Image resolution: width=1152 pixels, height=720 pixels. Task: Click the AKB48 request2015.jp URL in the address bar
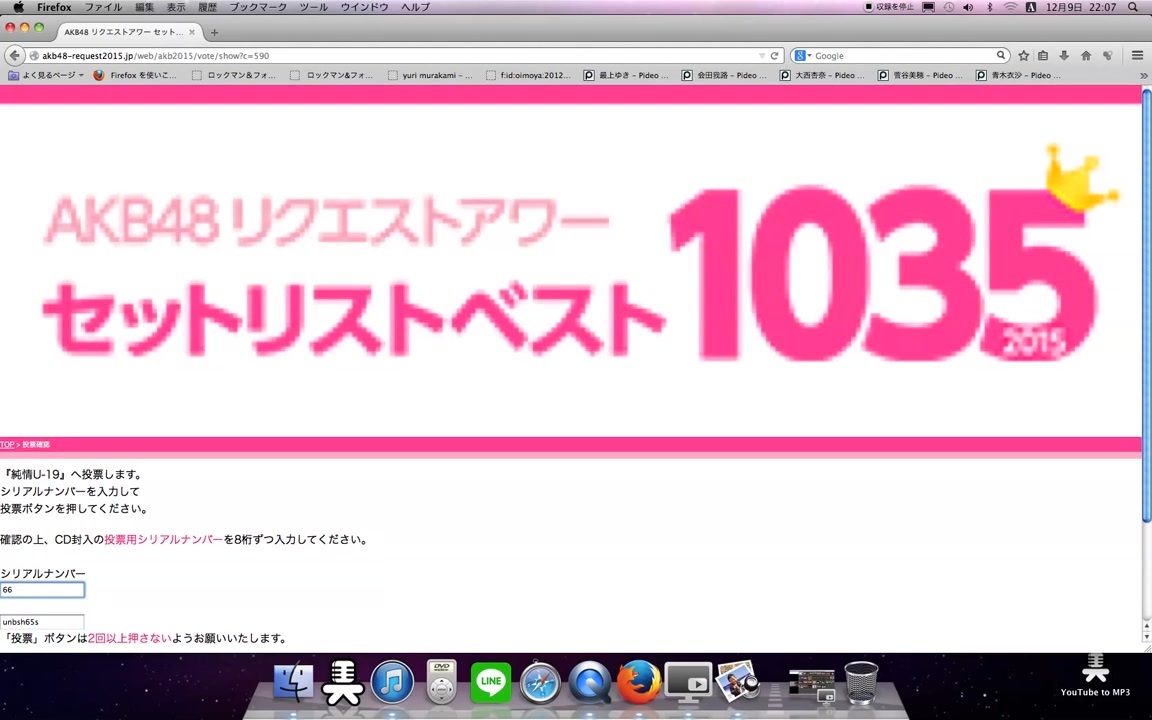[155, 56]
